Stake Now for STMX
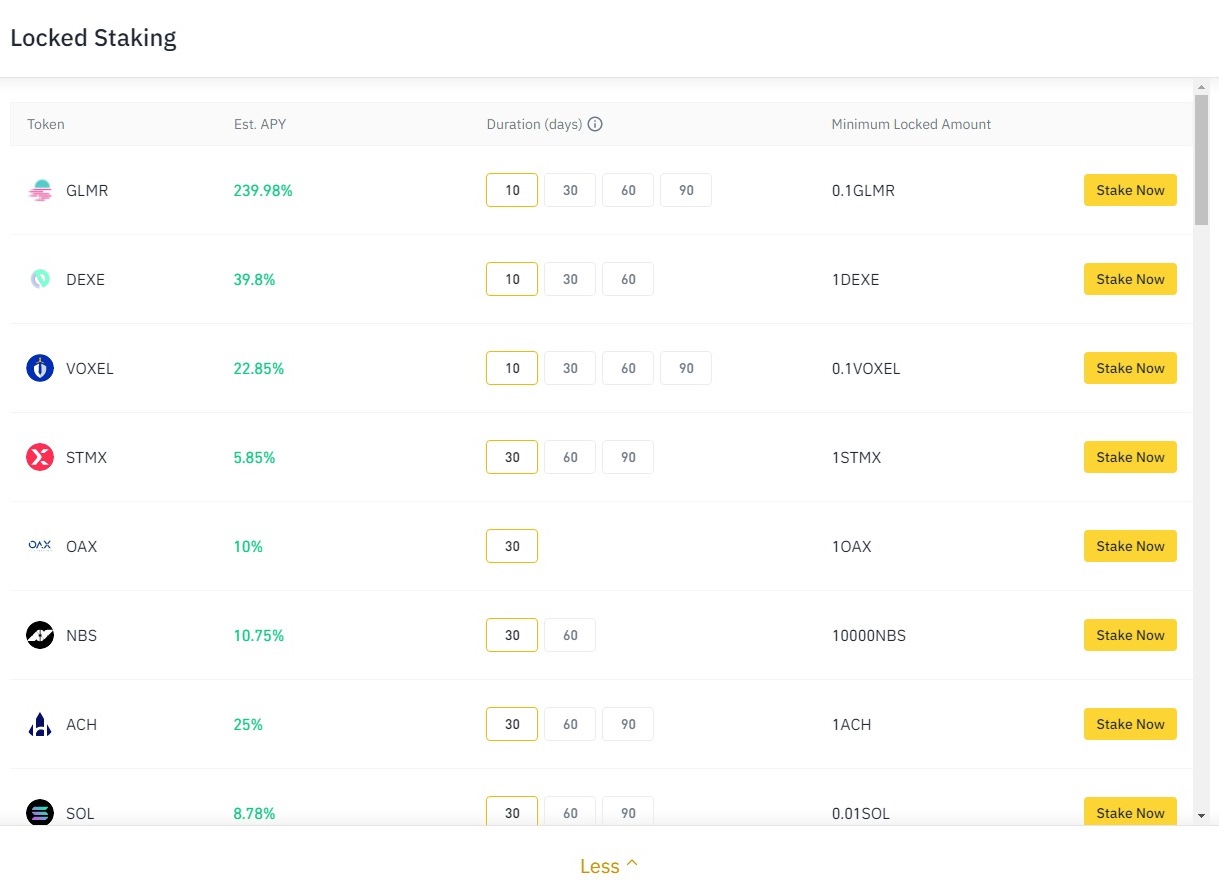This screenshot has height=887, width=1219. pos(1130,457)
